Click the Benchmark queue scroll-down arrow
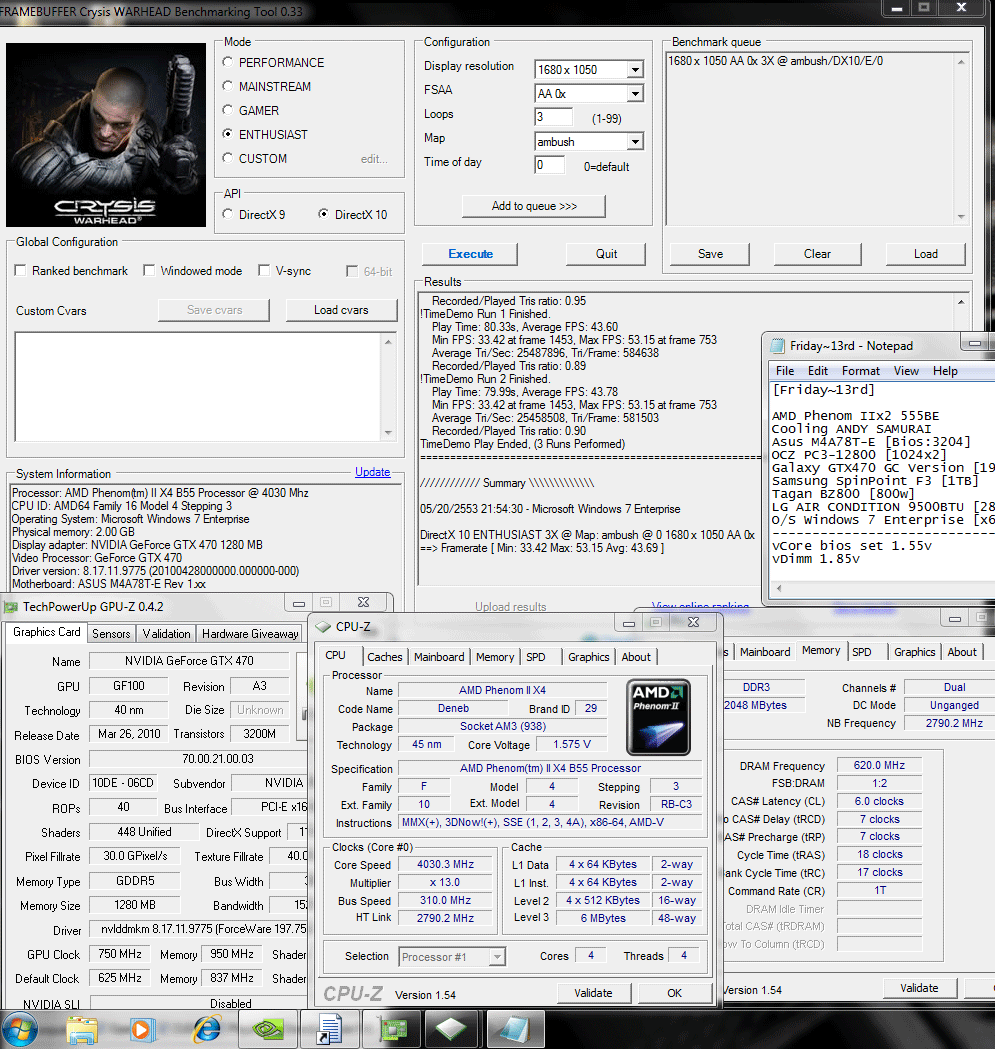Viewport: 995px width, 1049px height. (x=961, y=217)
